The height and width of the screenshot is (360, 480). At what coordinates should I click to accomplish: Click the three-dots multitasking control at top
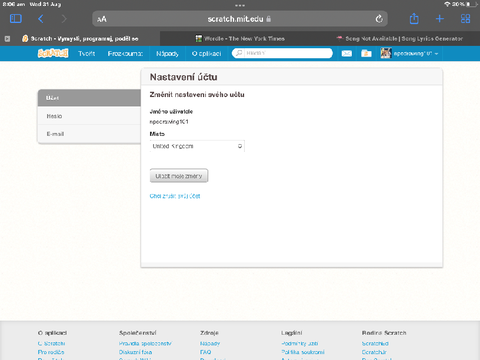click(x=240, y=5)
